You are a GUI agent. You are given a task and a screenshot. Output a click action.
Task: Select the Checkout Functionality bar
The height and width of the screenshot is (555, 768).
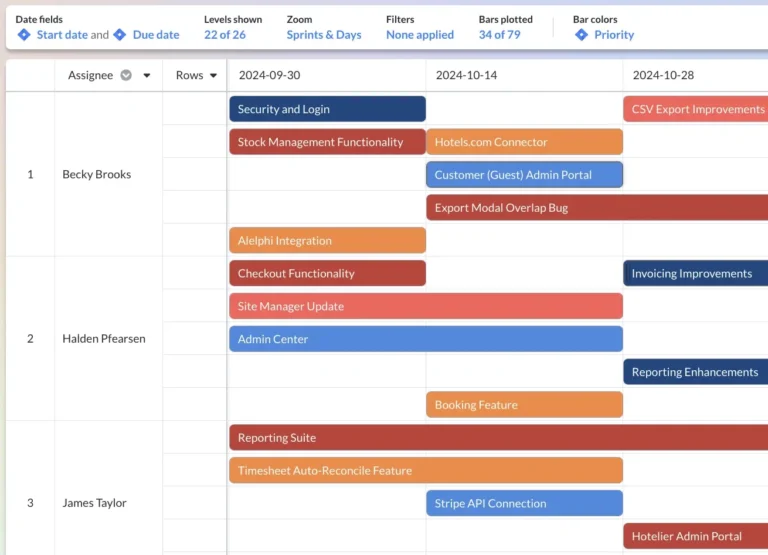click(x=327, y=273)
